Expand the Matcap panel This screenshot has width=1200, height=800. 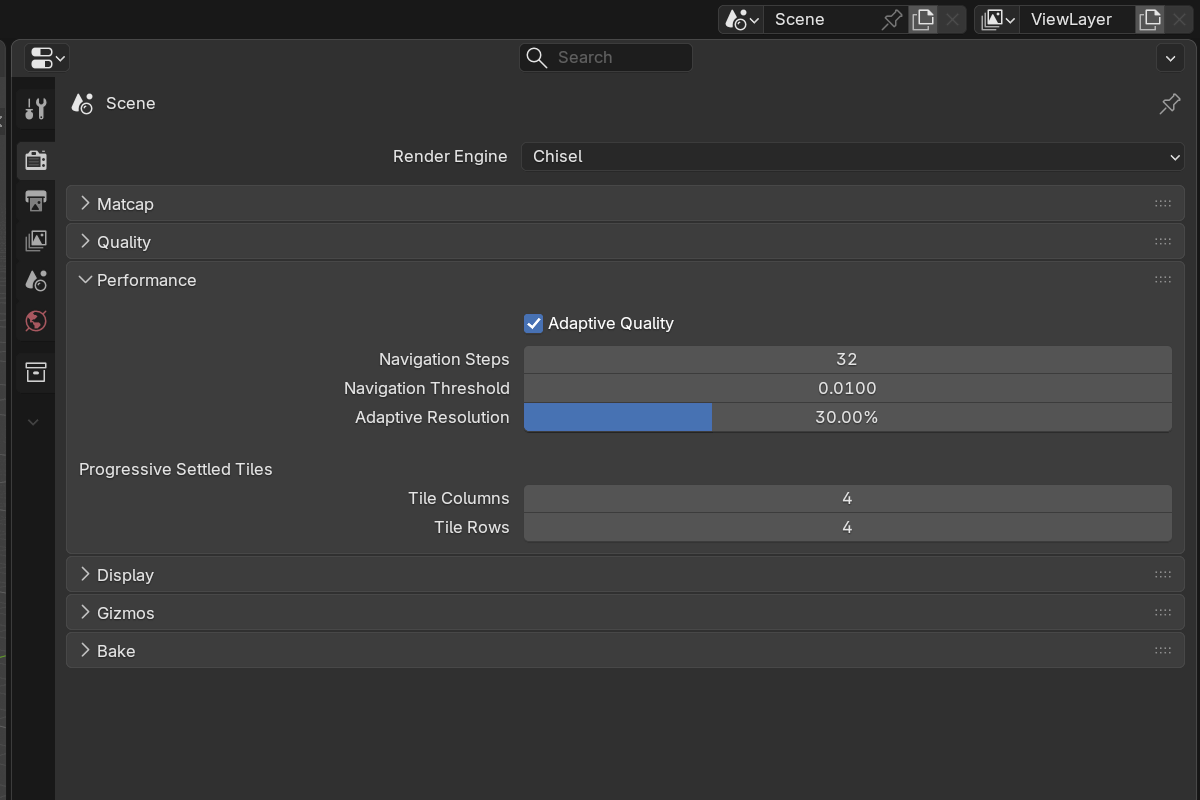[x=625, y=204]
